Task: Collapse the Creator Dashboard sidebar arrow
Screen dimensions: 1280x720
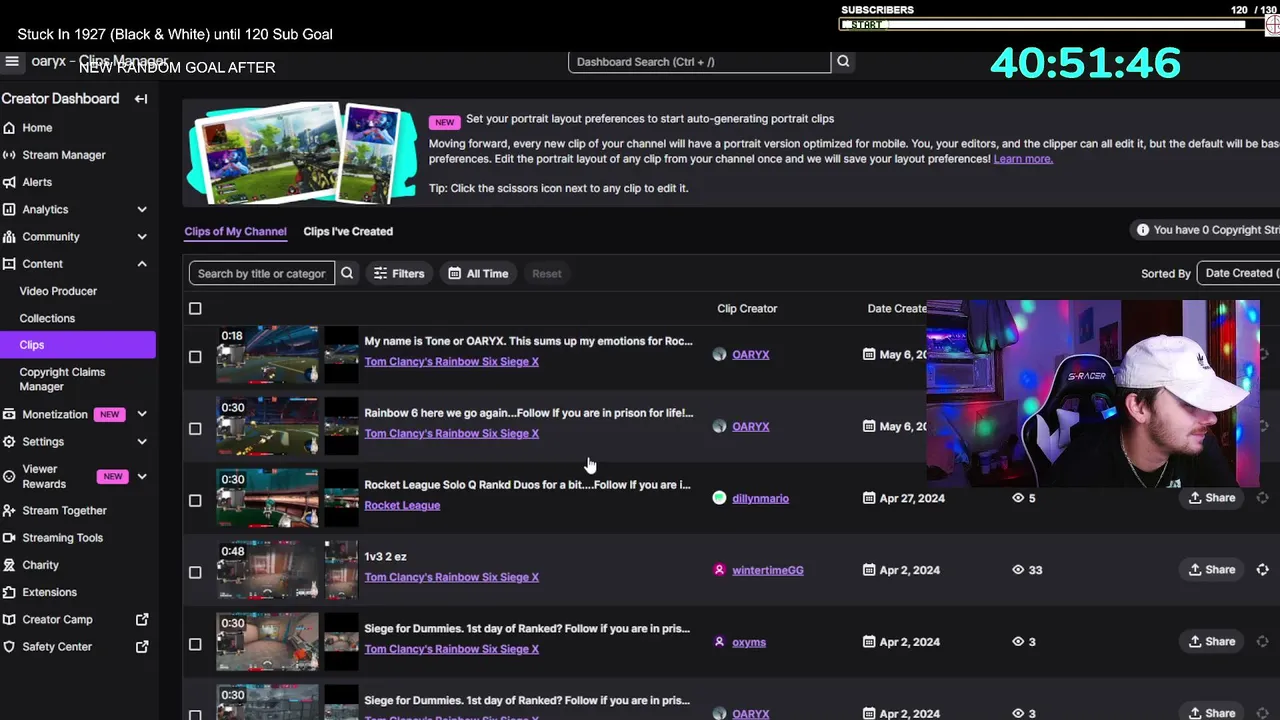Action: (141, 99)
